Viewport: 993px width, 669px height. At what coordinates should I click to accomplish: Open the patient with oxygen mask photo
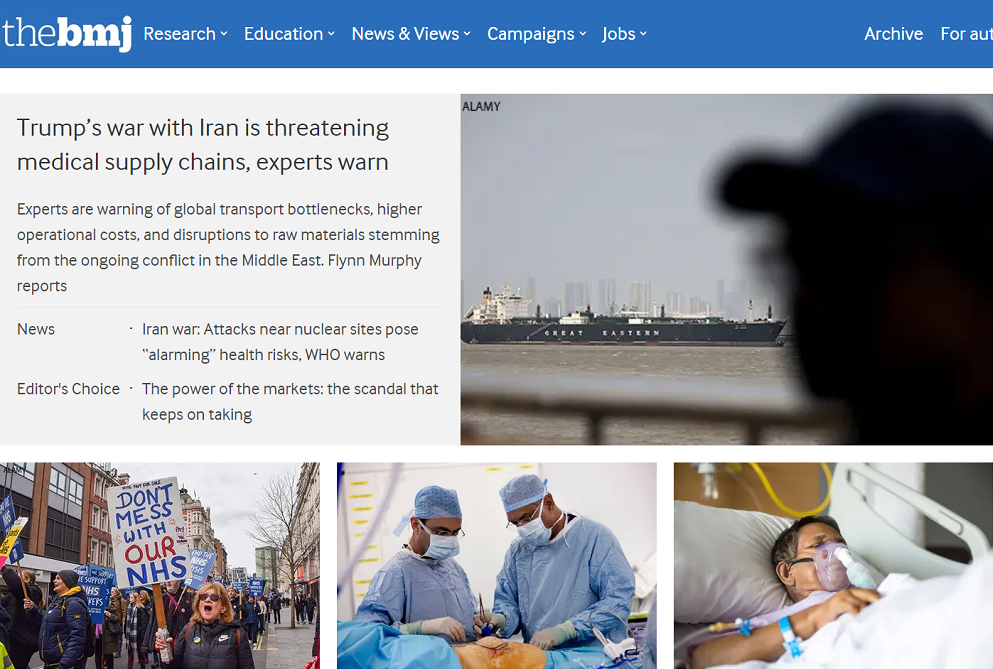[833, 565]
